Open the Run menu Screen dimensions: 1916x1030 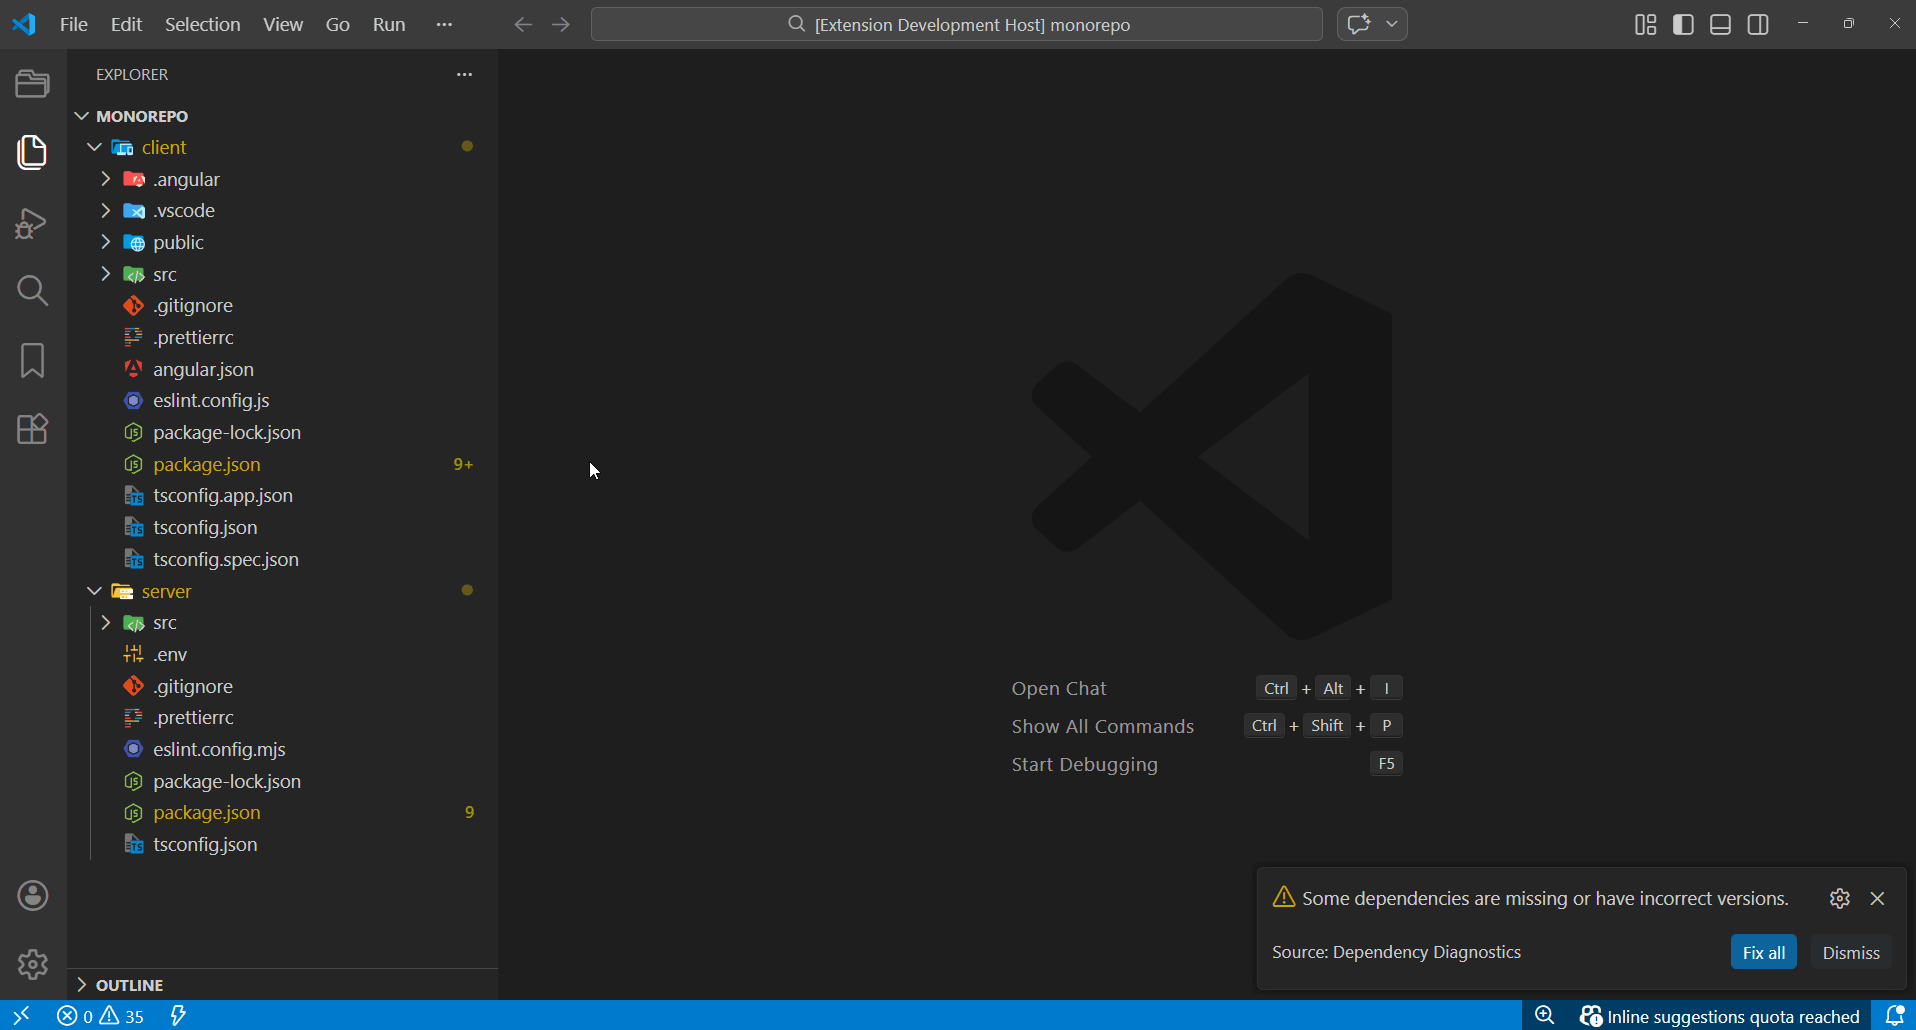pyautogui.click(x=389, y=24)
